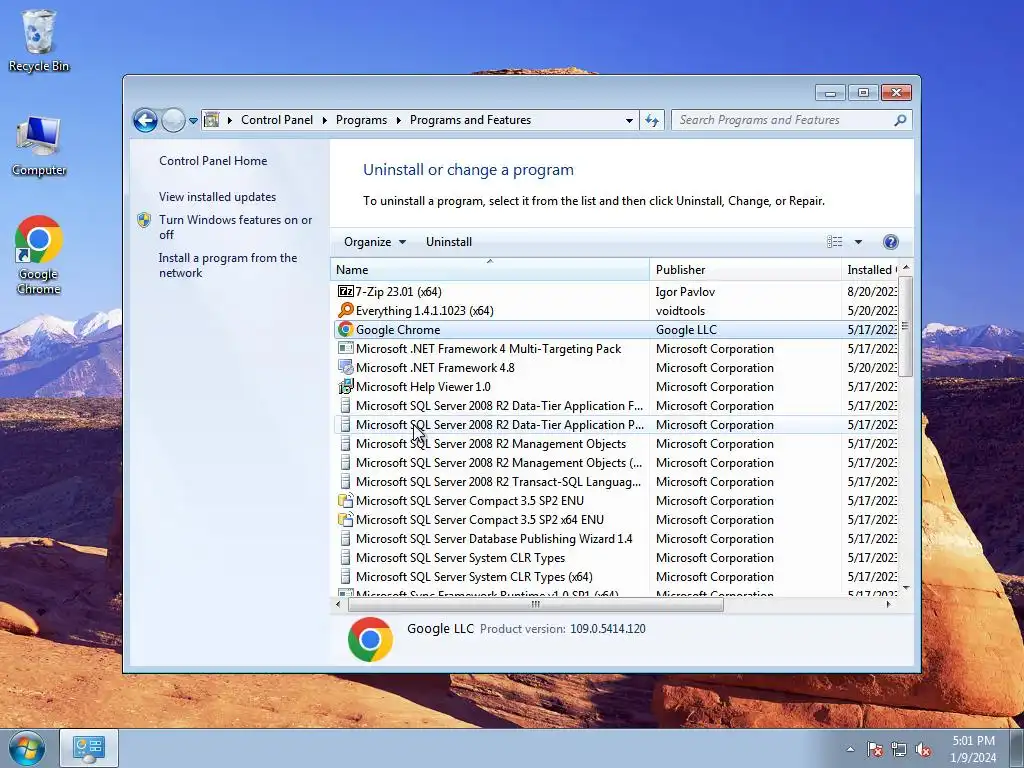The image size is (1024, 768).
Task: Sort by the Publisher column header
Action: point(745,270)
